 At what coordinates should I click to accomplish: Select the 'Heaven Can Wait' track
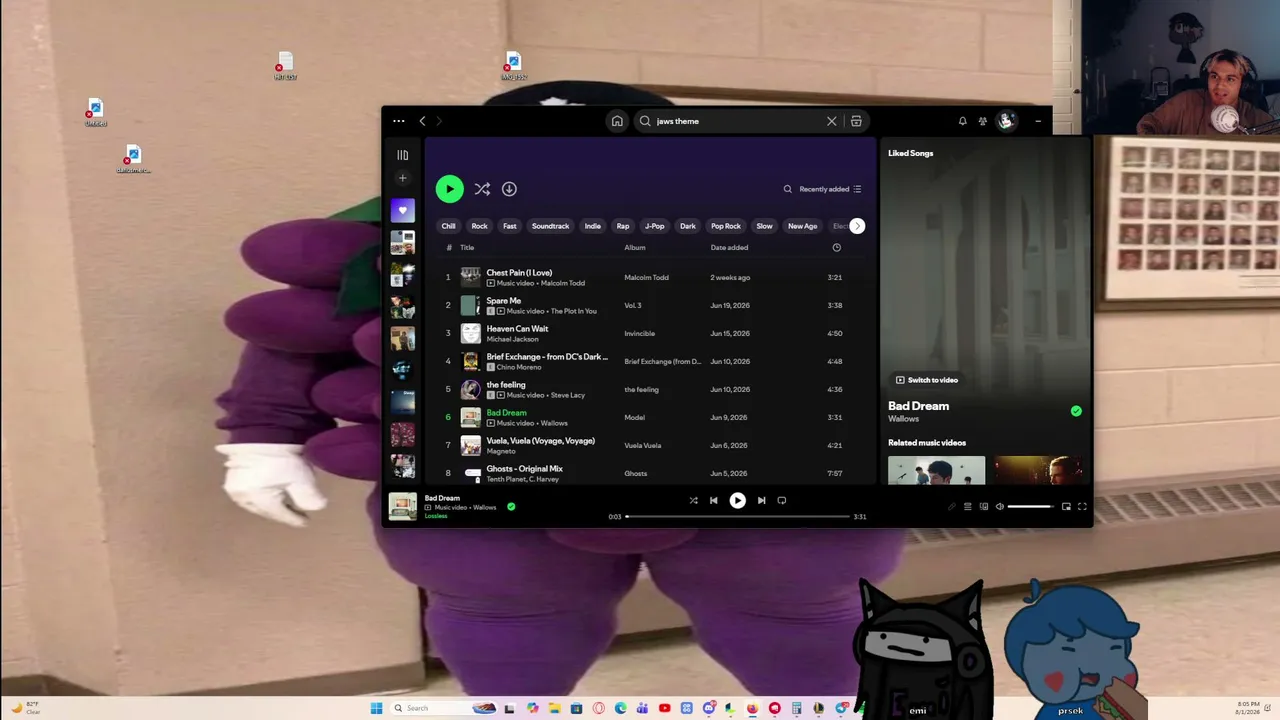point(650,333)
